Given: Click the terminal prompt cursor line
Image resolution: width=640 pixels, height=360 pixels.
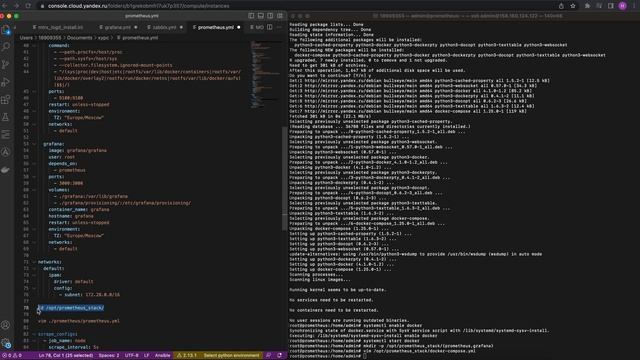Looking at the screenshot, I should coord(328,356).
